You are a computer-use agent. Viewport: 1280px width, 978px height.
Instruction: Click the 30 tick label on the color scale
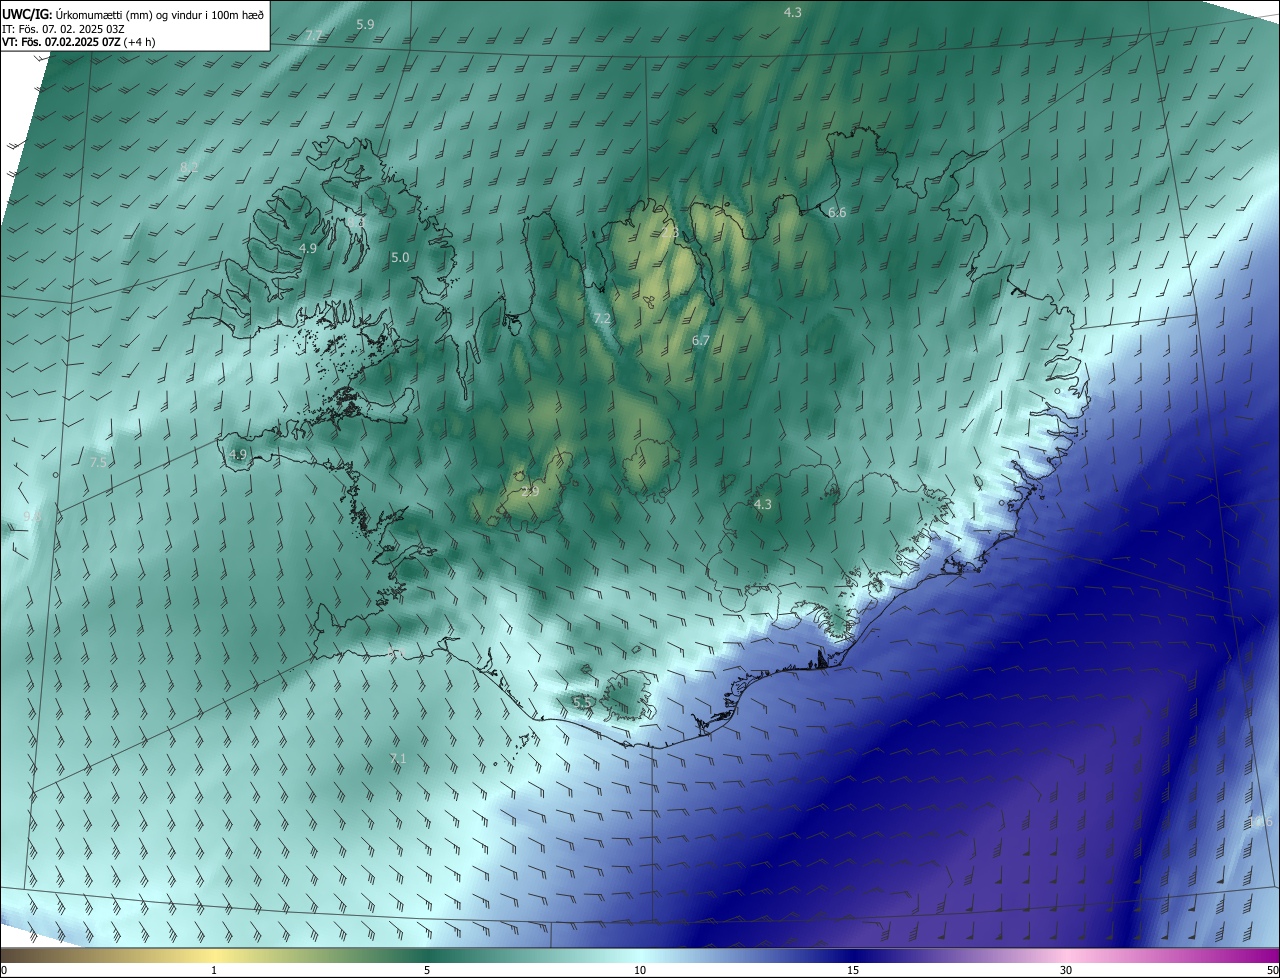(1066, 970)
